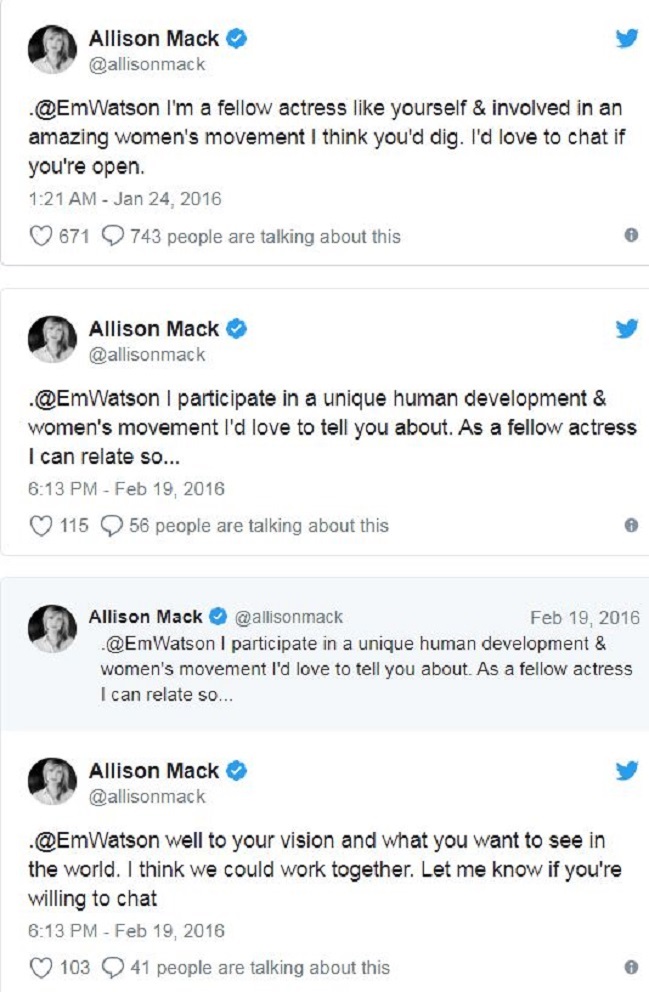This screenshot has width=649, height=992.
Task: Open info icon on the last tweet
Action: [x=631, y=967]
